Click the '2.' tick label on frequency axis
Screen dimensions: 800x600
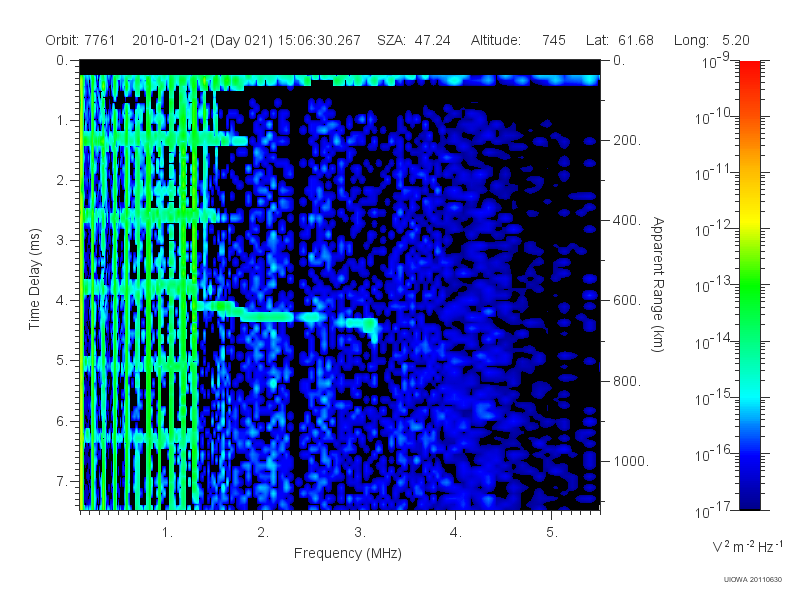point(263,532)
